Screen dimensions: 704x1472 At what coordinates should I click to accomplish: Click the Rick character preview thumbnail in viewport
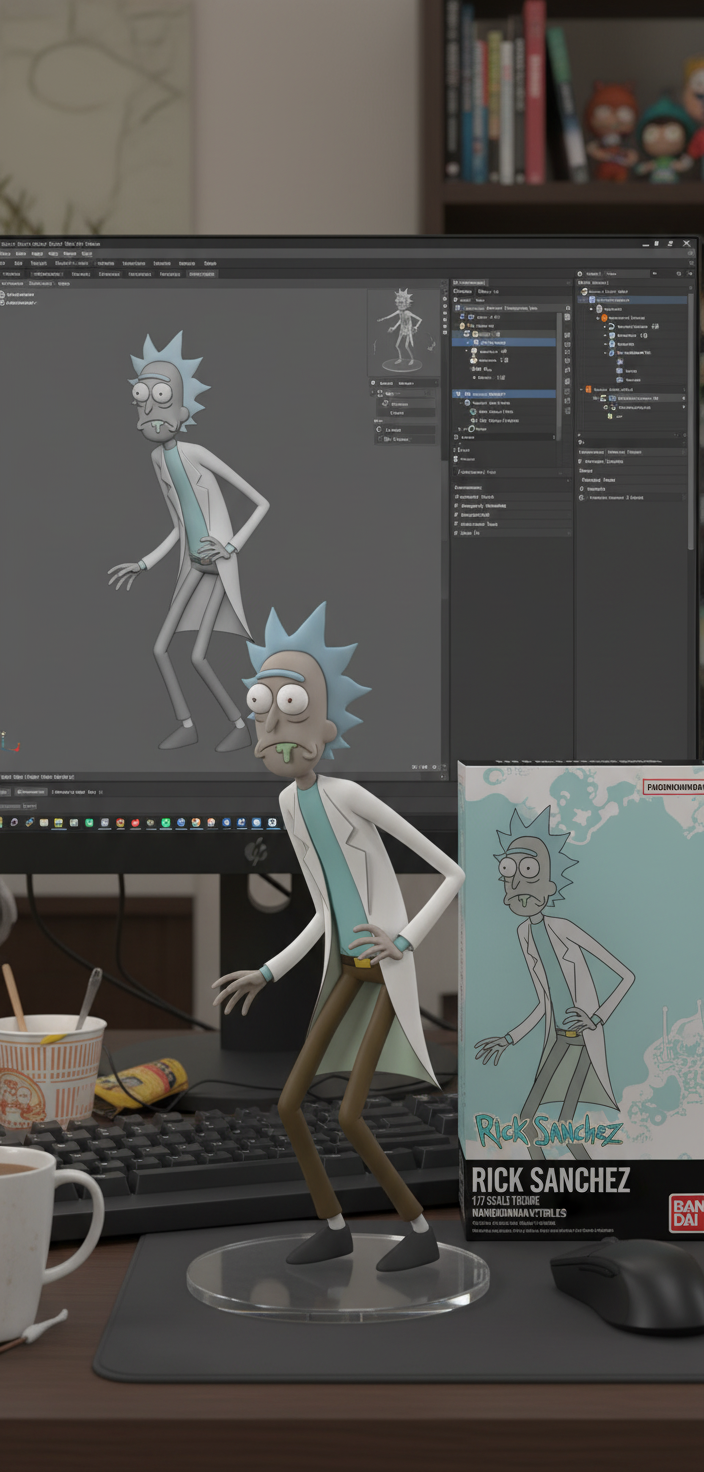click(x=402, y=328)
